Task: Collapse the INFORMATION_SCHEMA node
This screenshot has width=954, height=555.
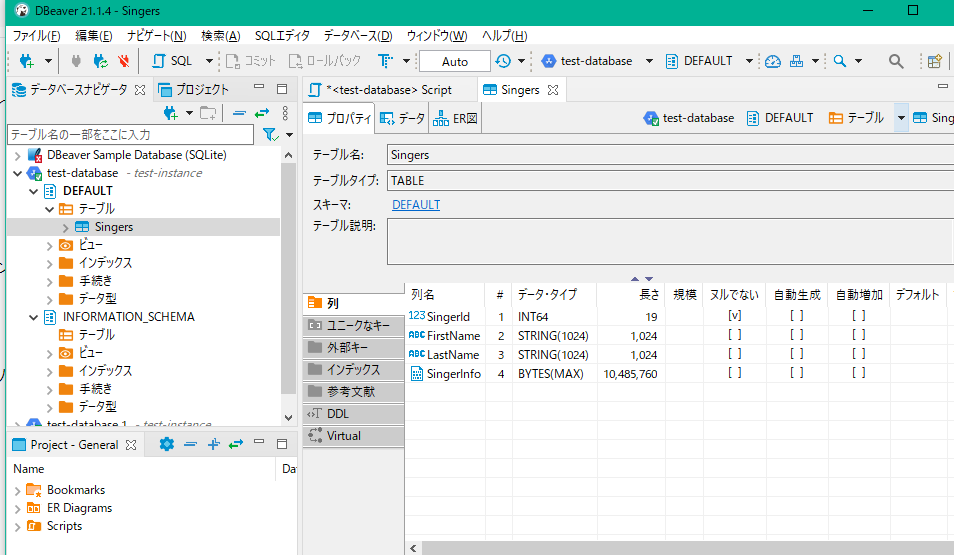Action: pos(33,317)
